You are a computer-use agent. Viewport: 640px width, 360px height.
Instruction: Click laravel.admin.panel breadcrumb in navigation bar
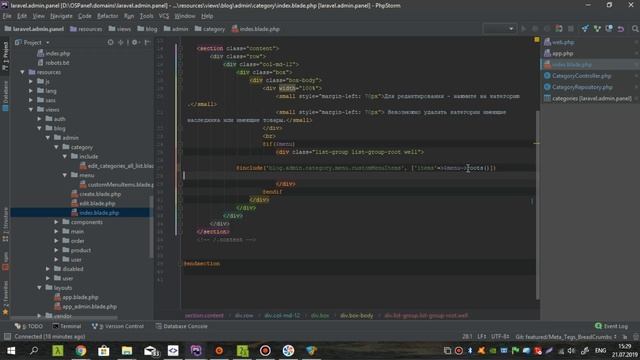(x=34, y=29)
